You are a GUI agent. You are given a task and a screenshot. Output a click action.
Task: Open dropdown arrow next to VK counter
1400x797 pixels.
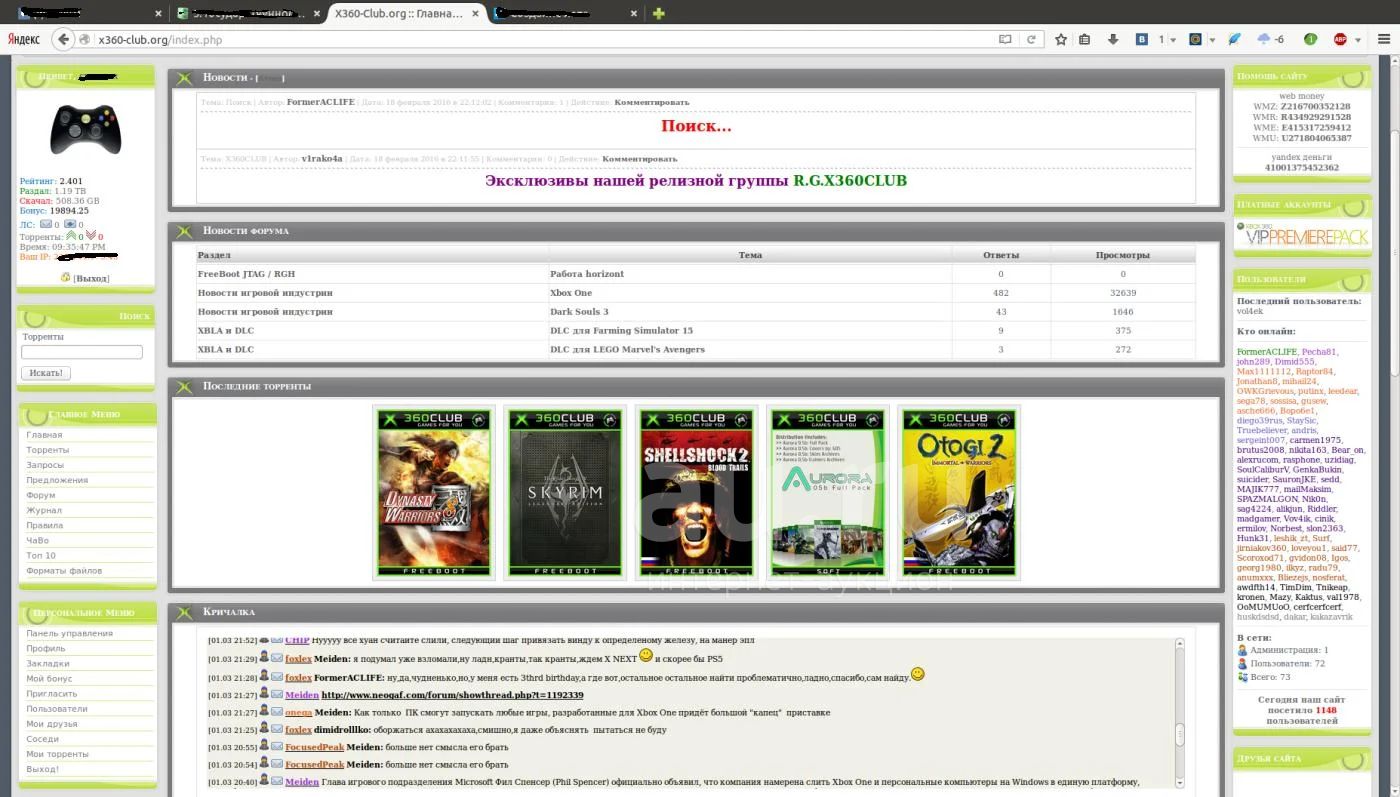1172,41
